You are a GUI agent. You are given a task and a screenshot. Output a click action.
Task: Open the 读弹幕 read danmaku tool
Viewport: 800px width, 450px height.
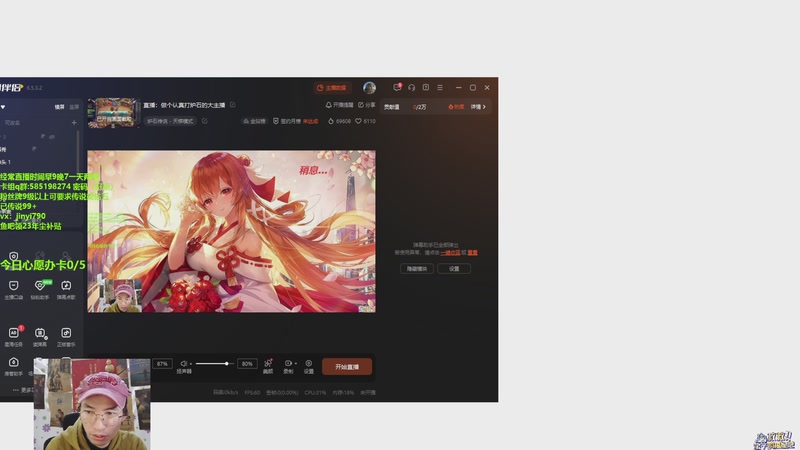[40, 336]
